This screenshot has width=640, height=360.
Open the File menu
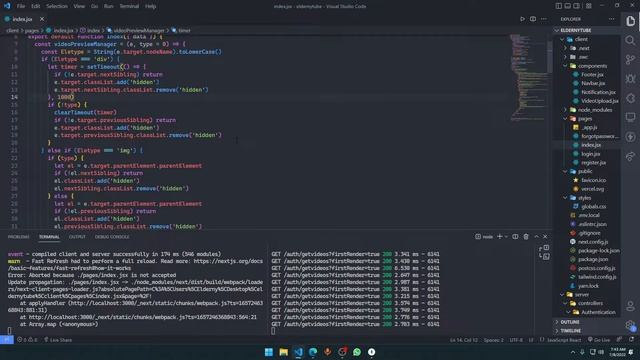[20, 6]
